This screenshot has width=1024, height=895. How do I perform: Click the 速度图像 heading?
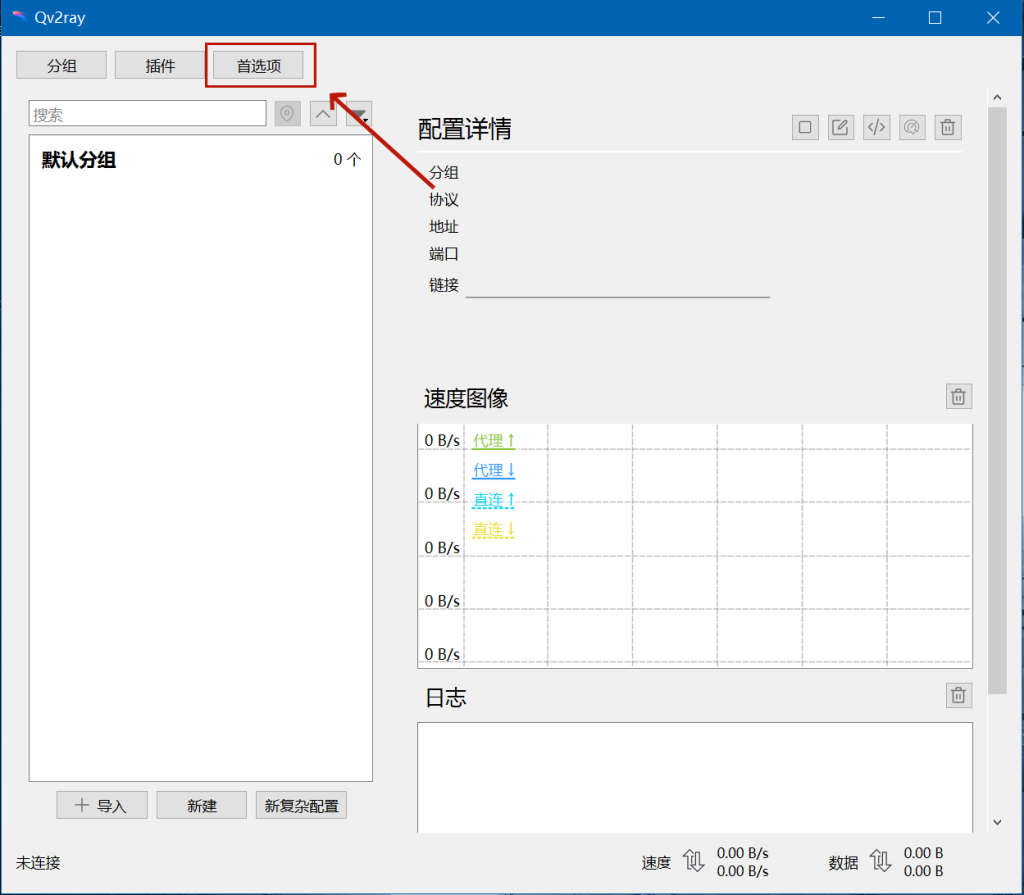[x=466, y=399]
